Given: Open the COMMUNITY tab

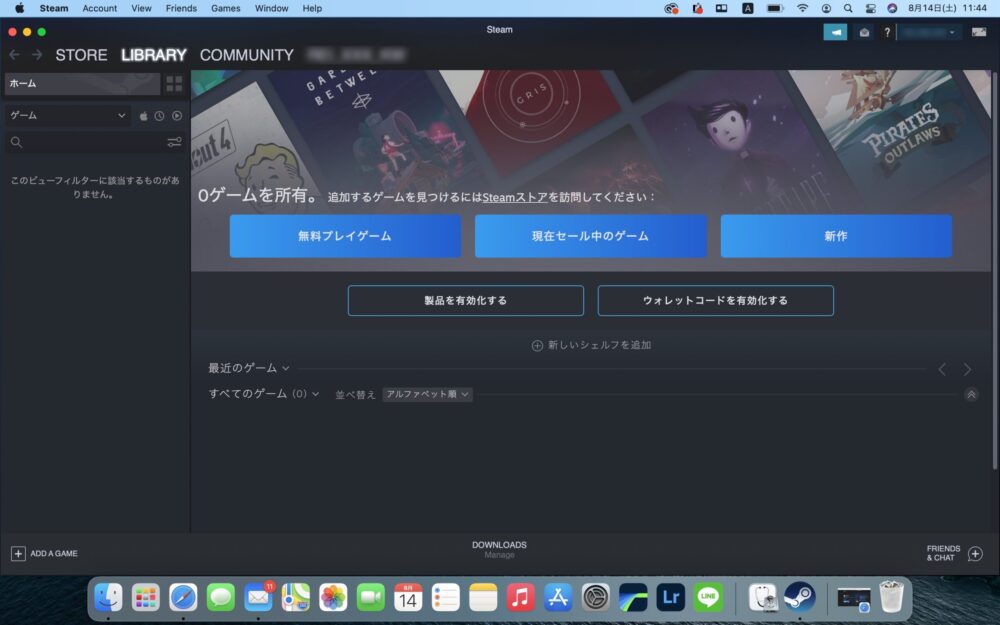Looking at the screenshot, I should (247, 55).
